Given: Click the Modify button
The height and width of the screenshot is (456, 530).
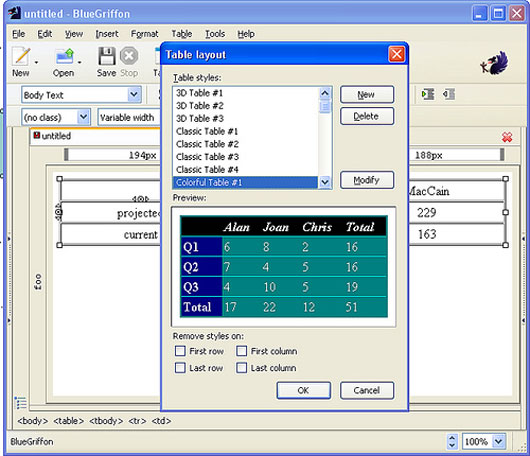Looking at the screenshot, I should 367,180.
